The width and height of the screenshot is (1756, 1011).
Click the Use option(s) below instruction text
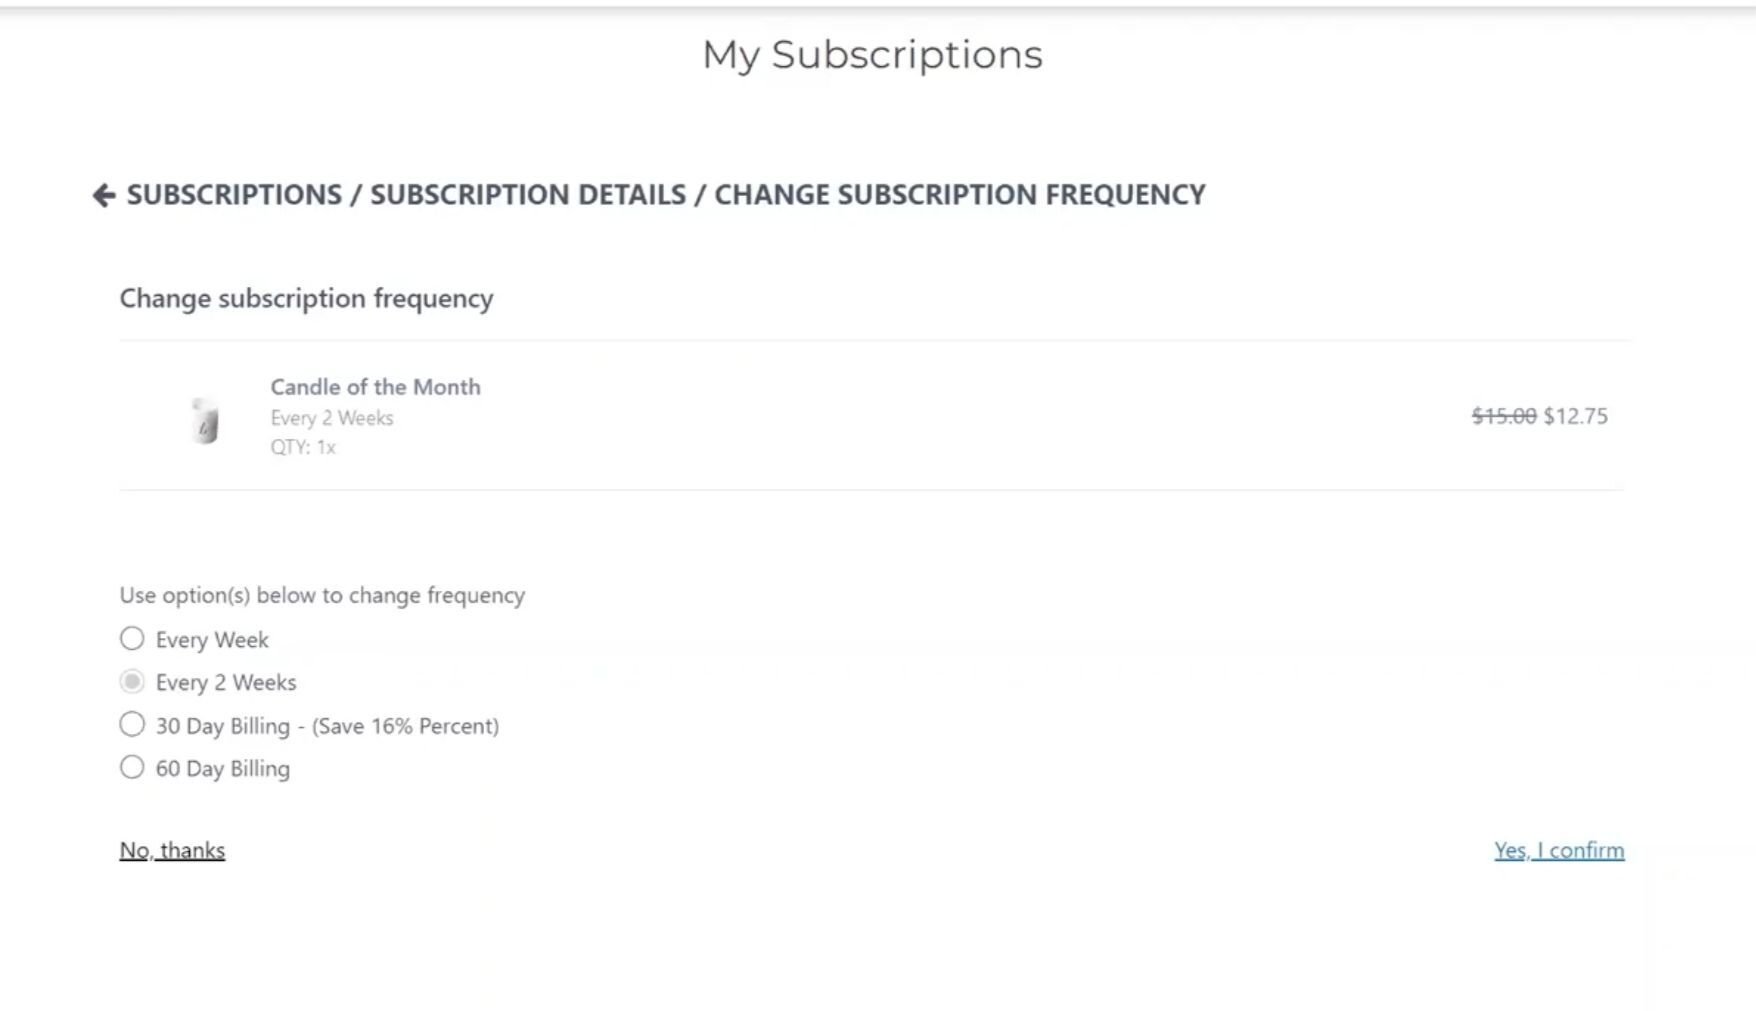[x=322, y=594]
